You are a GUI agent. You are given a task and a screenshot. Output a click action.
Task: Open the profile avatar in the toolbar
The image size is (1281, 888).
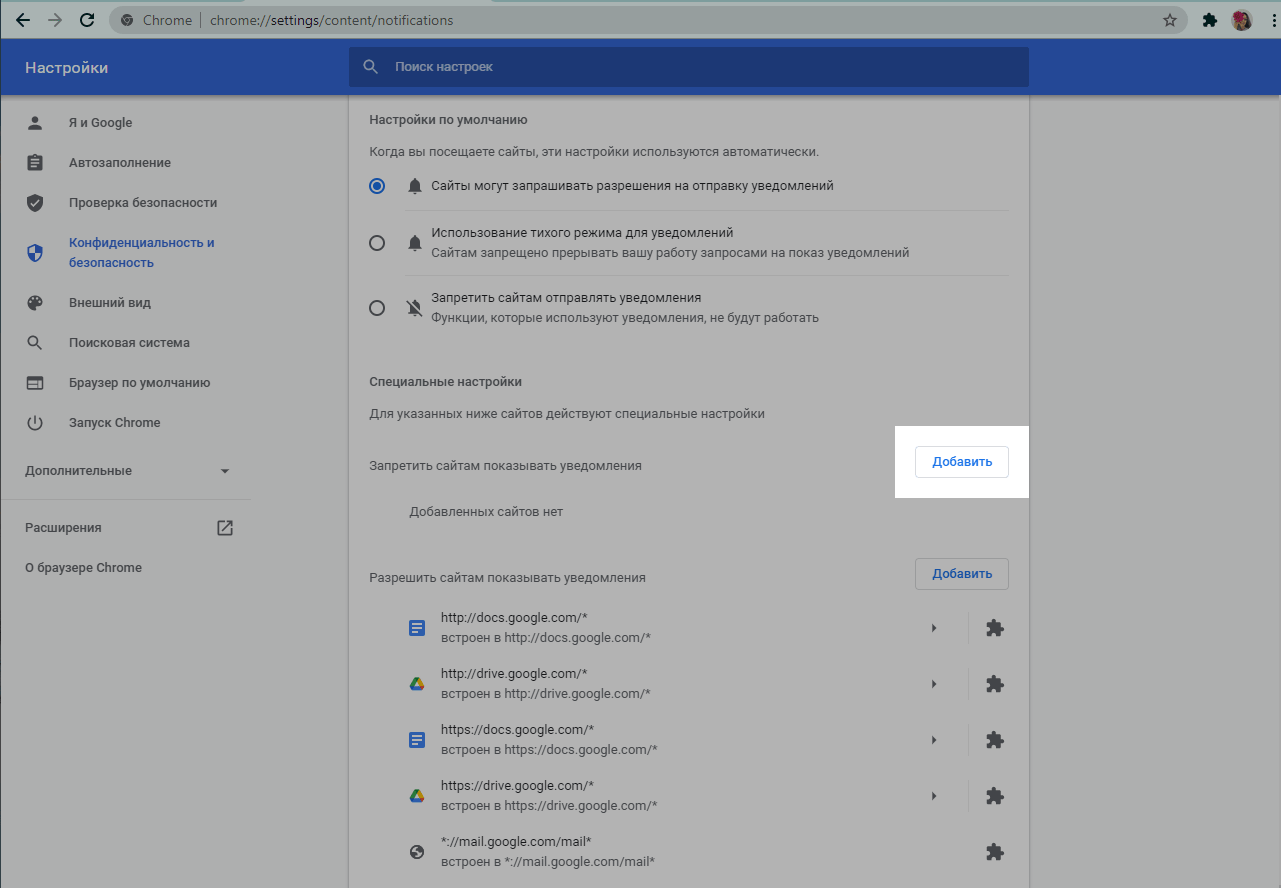(1242, 20)
